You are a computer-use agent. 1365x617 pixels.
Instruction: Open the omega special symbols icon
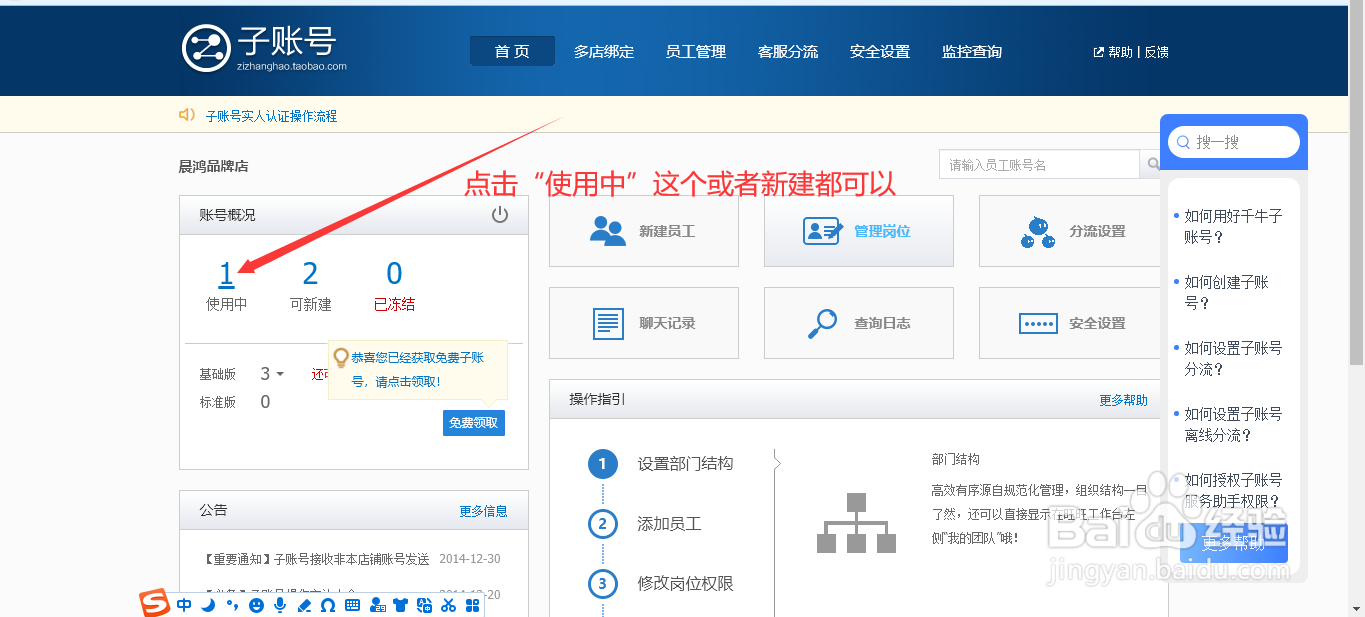[328, 605]
